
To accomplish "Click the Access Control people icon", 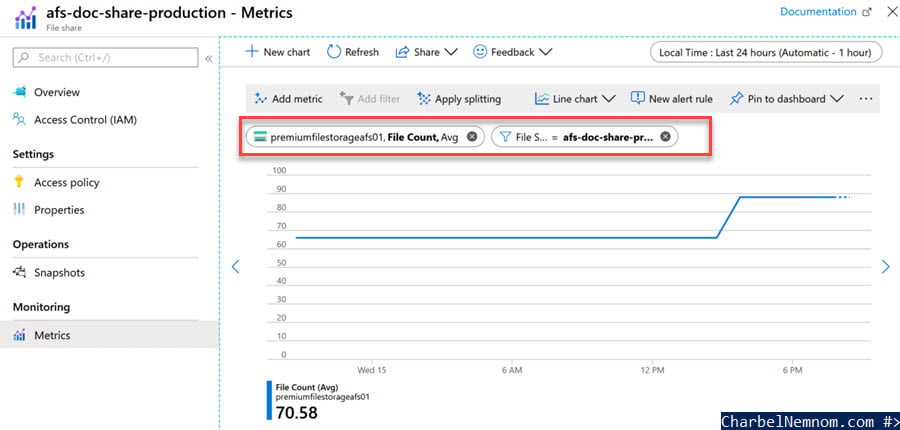I will 20,119.
